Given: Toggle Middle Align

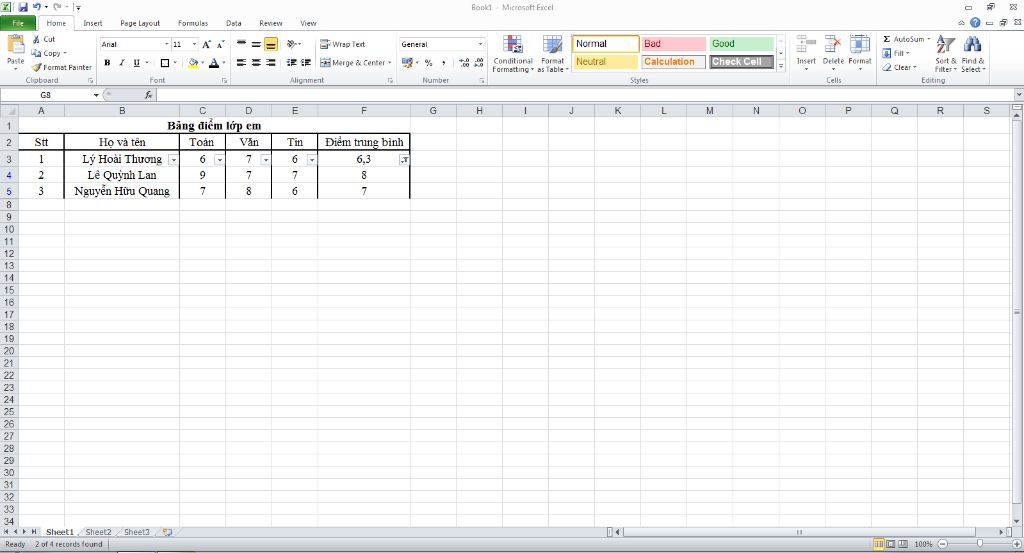Looking at the screenshot, I should click(256, 44).
